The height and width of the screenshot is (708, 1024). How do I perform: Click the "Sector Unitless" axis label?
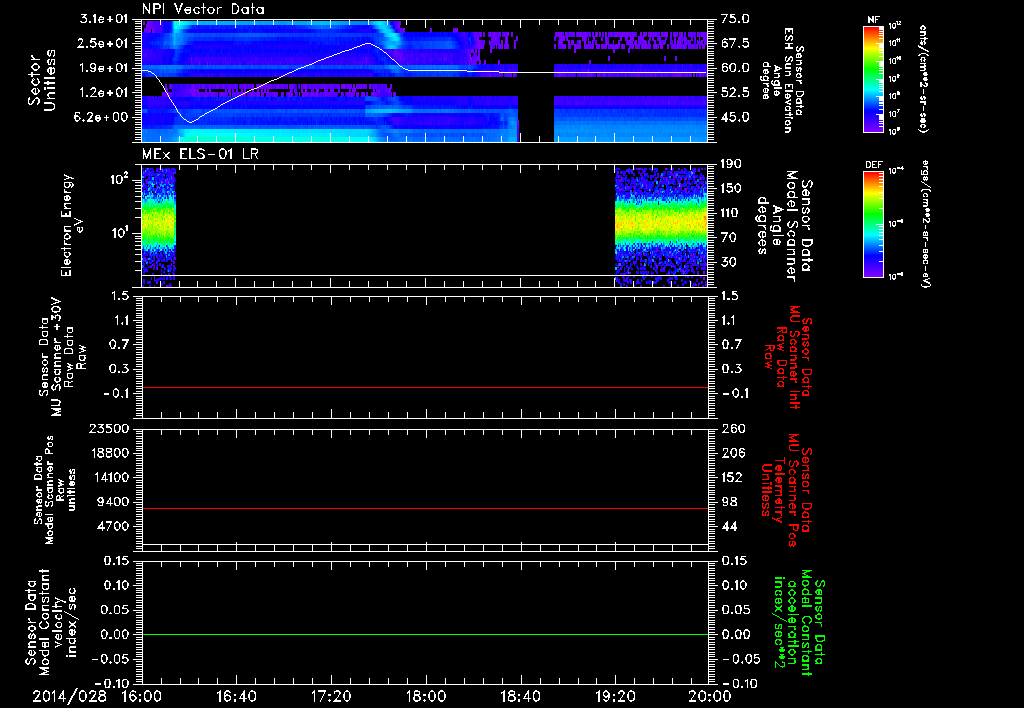42,80
